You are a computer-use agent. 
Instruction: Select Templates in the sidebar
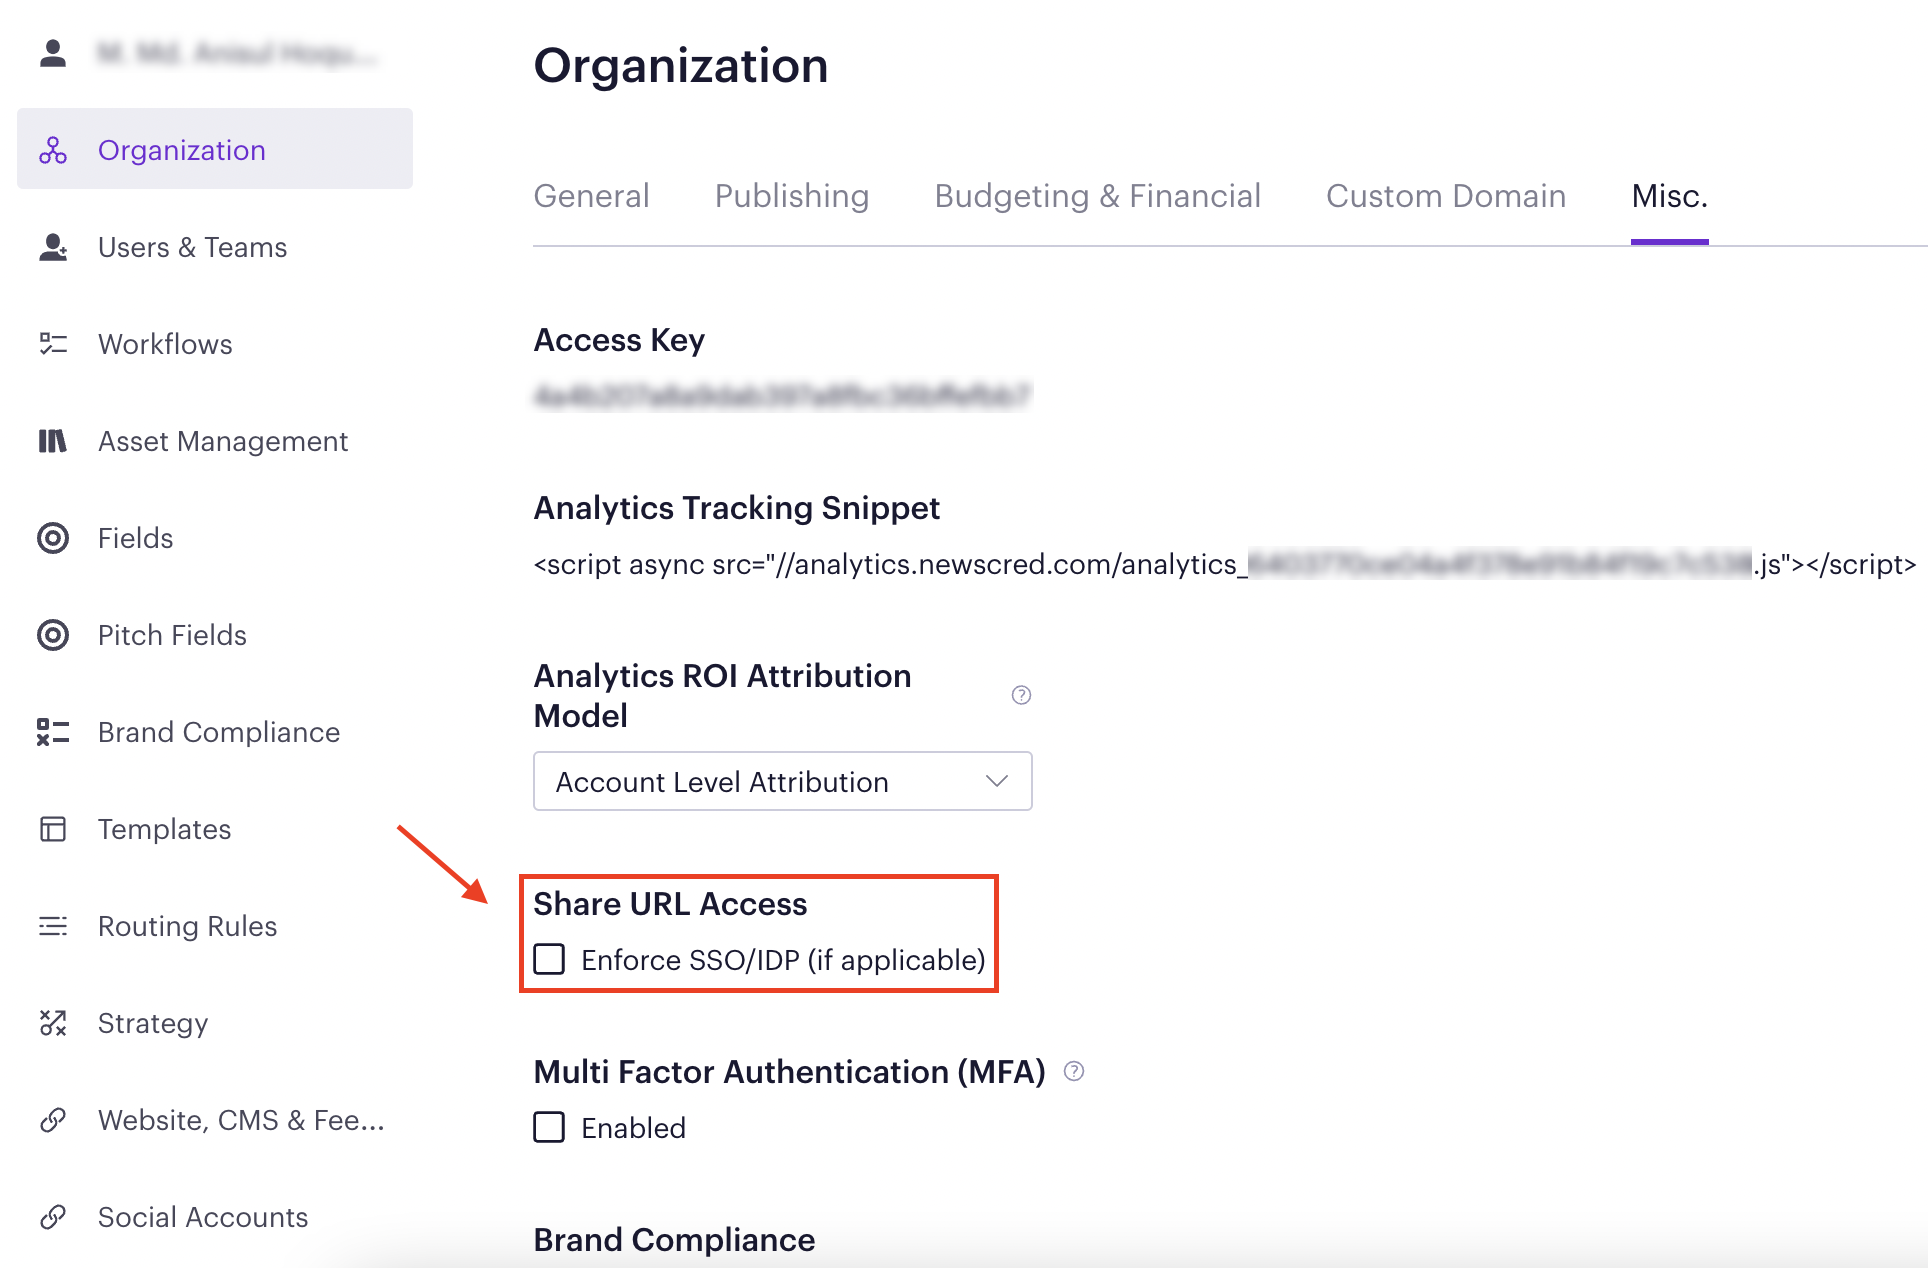[x=52, y=829]
